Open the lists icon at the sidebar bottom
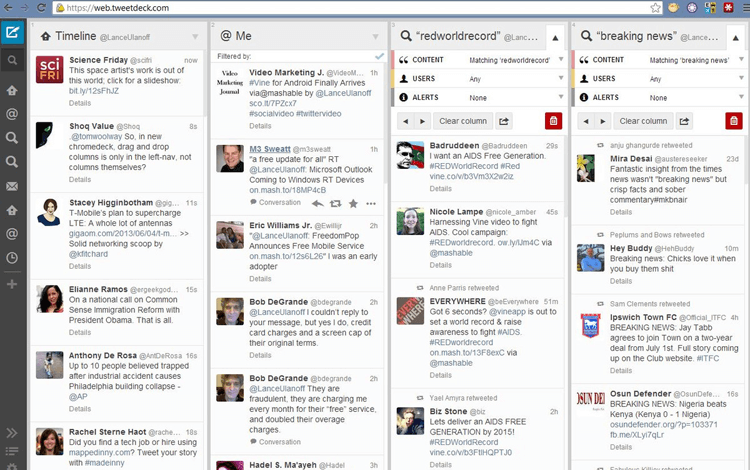The width and height of the screenshot is (750, 470). (x=12, y=451)
